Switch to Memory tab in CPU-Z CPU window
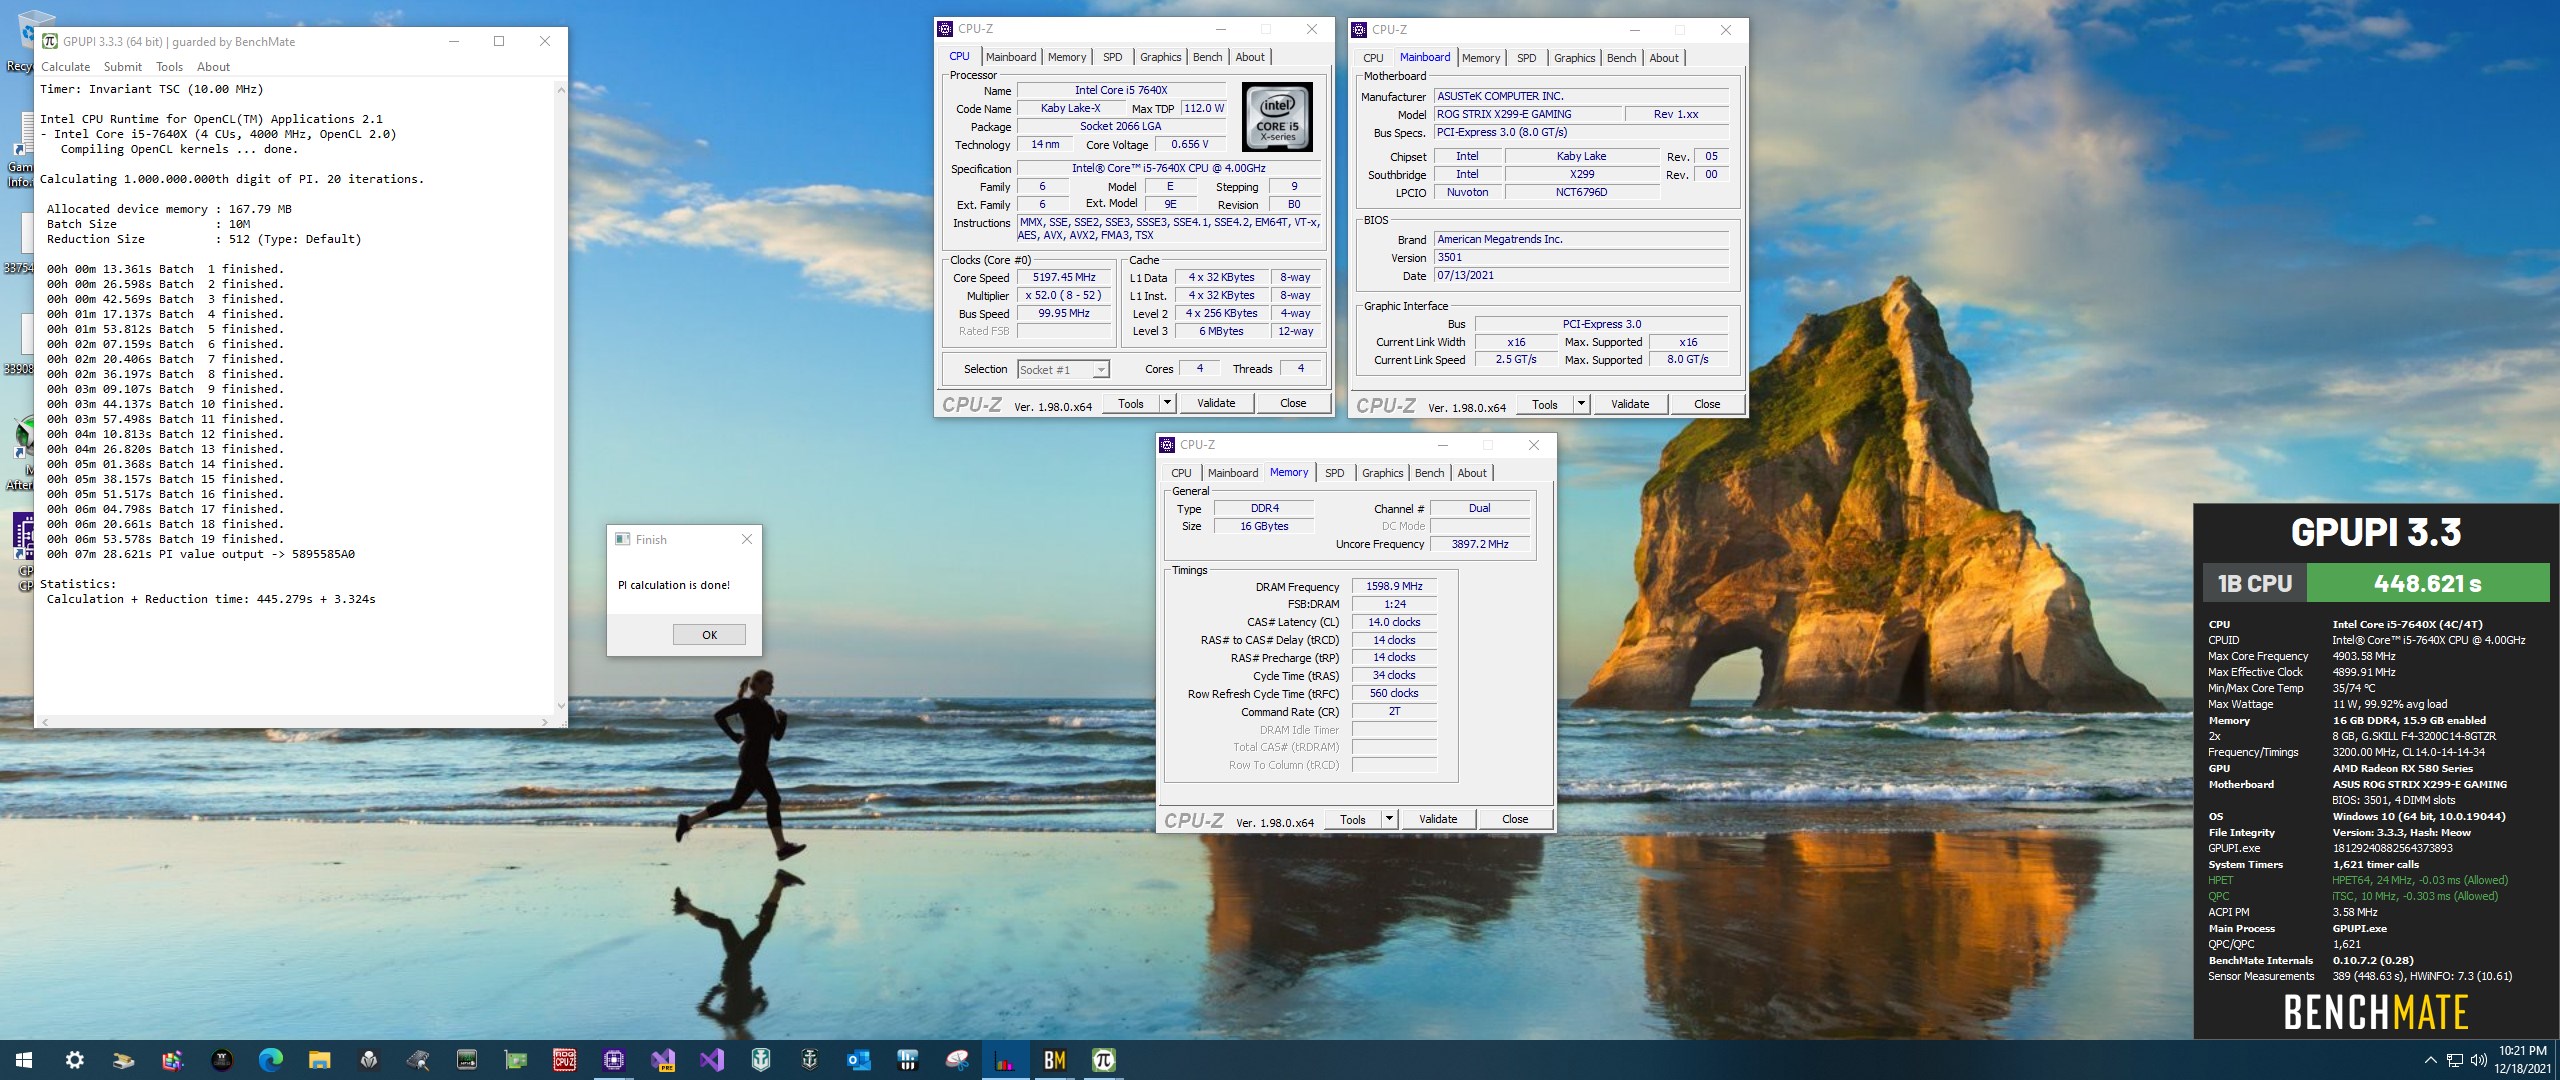Screen dimensions: 2560x1080 tap(1067, 57)
